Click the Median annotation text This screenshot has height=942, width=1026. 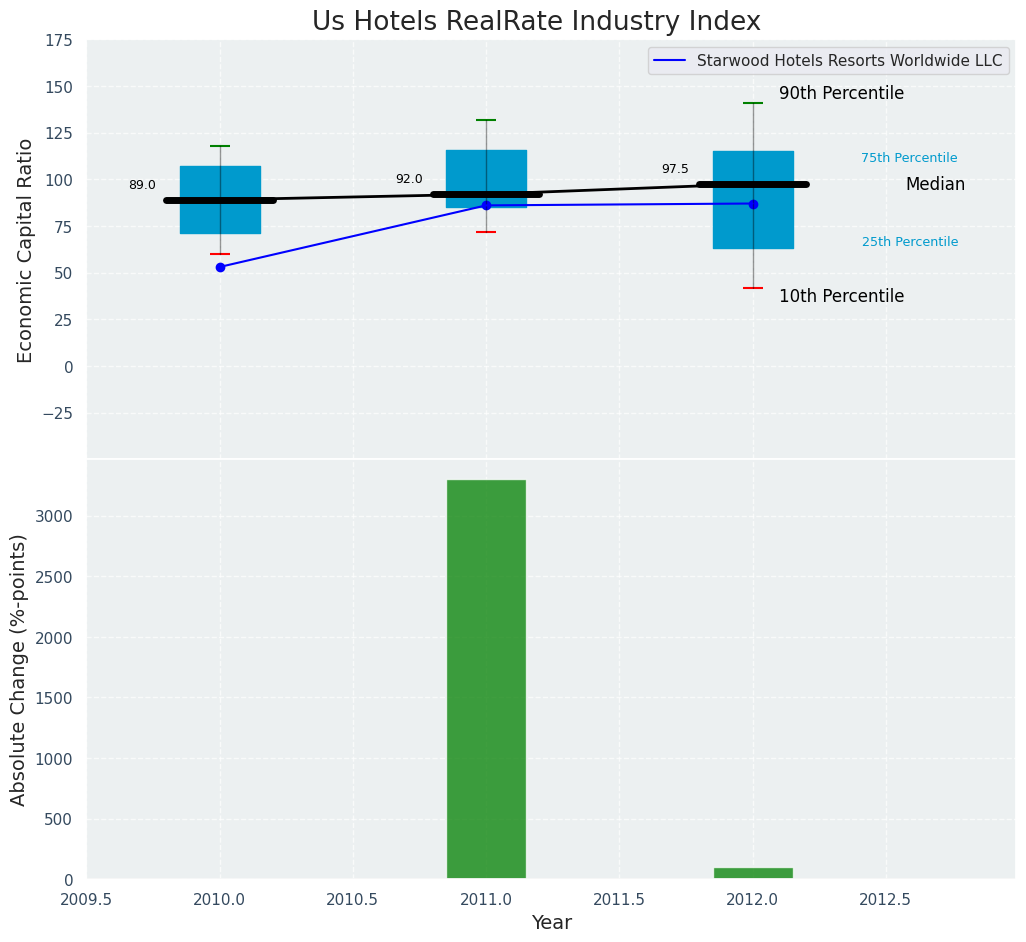[x=935, y=184]
